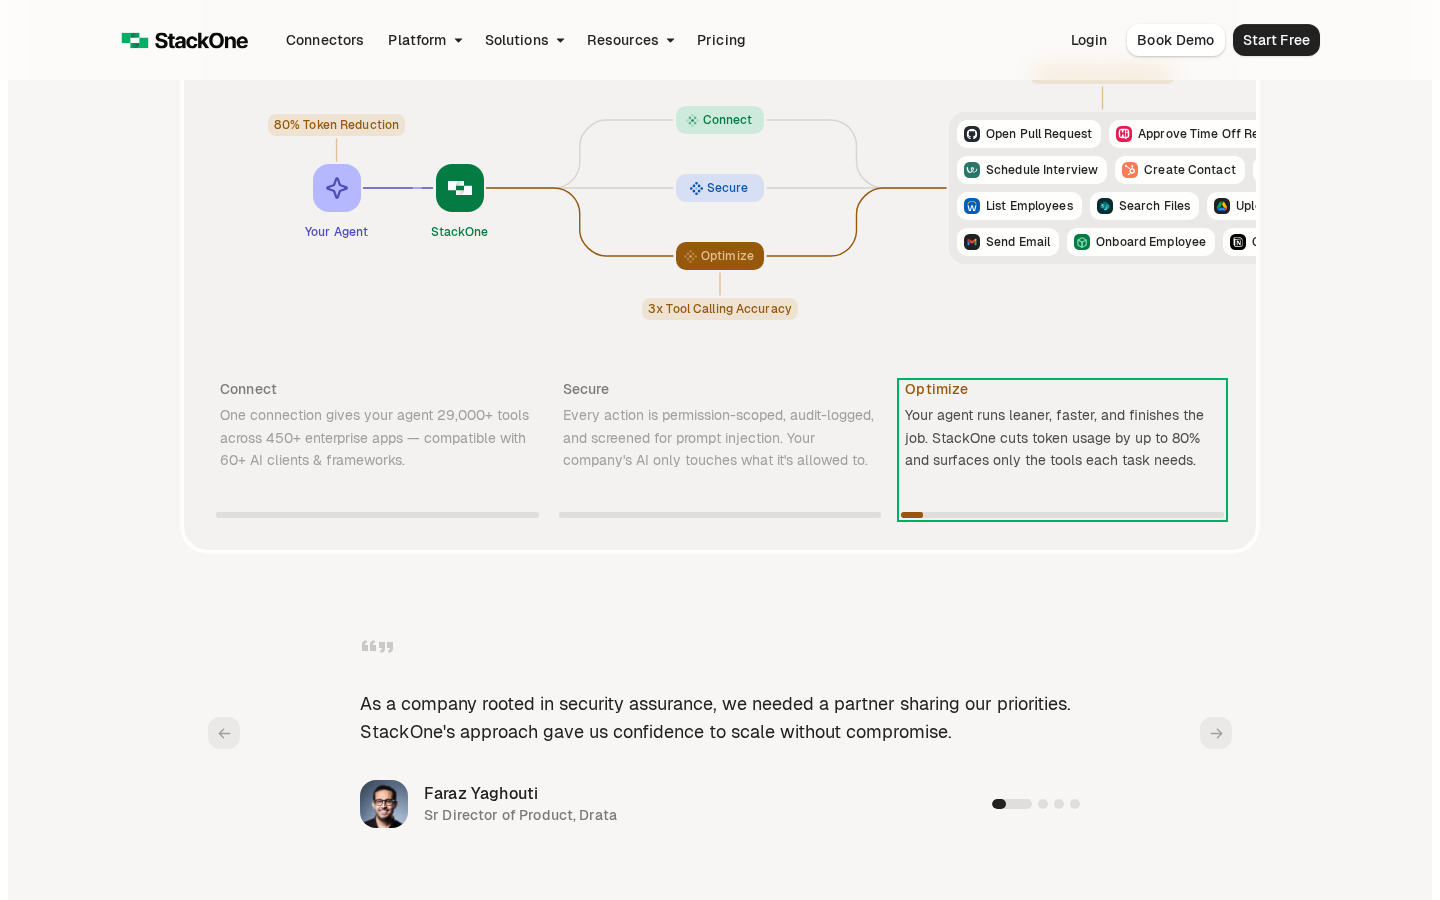Click the List Employees label
Screen dimensions: 1440x900
(x=1029, y=206)
